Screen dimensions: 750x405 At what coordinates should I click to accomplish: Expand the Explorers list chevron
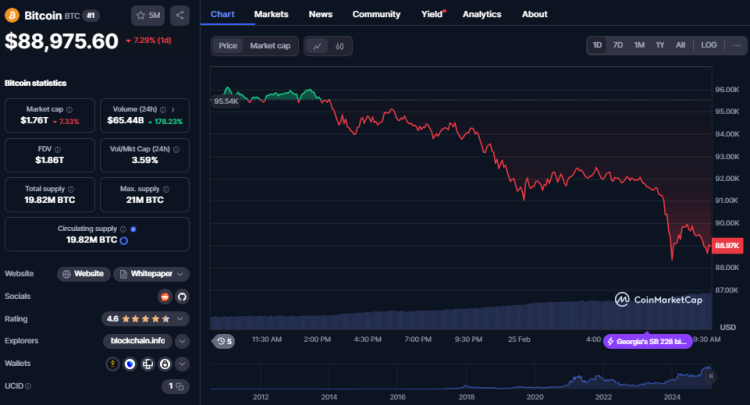181,341
